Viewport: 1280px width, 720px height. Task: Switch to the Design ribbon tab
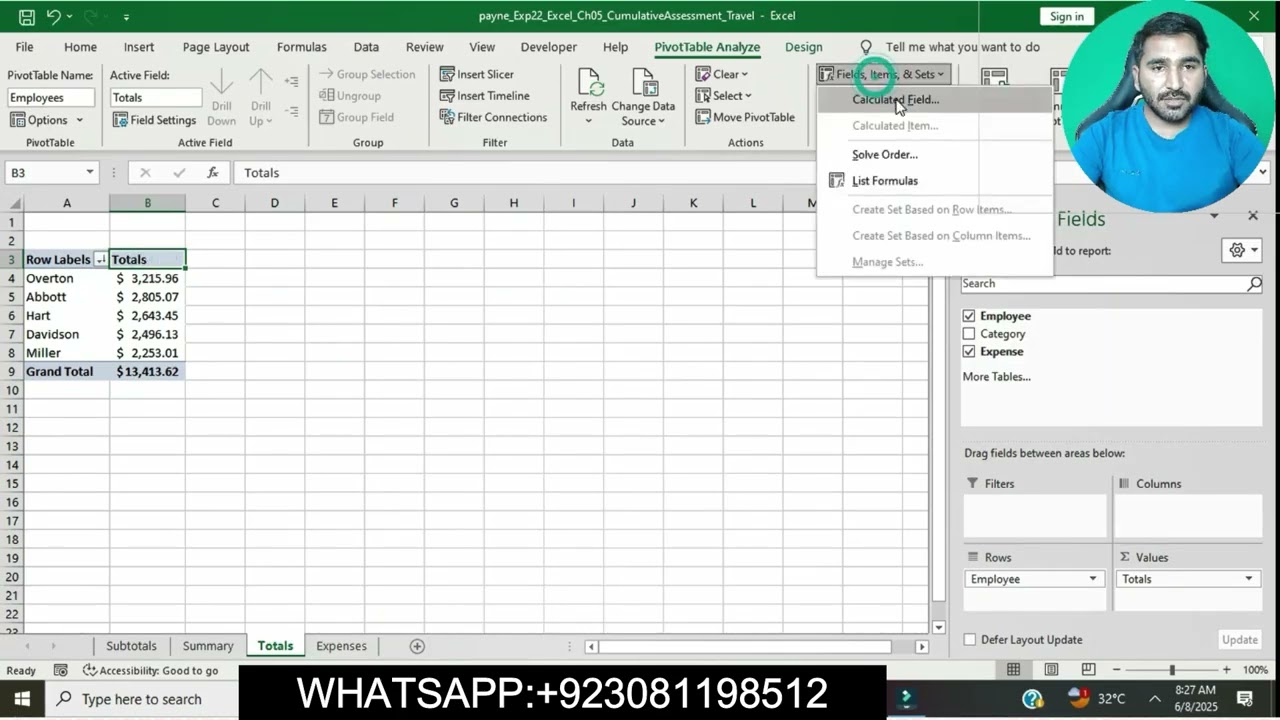[803, 47]
